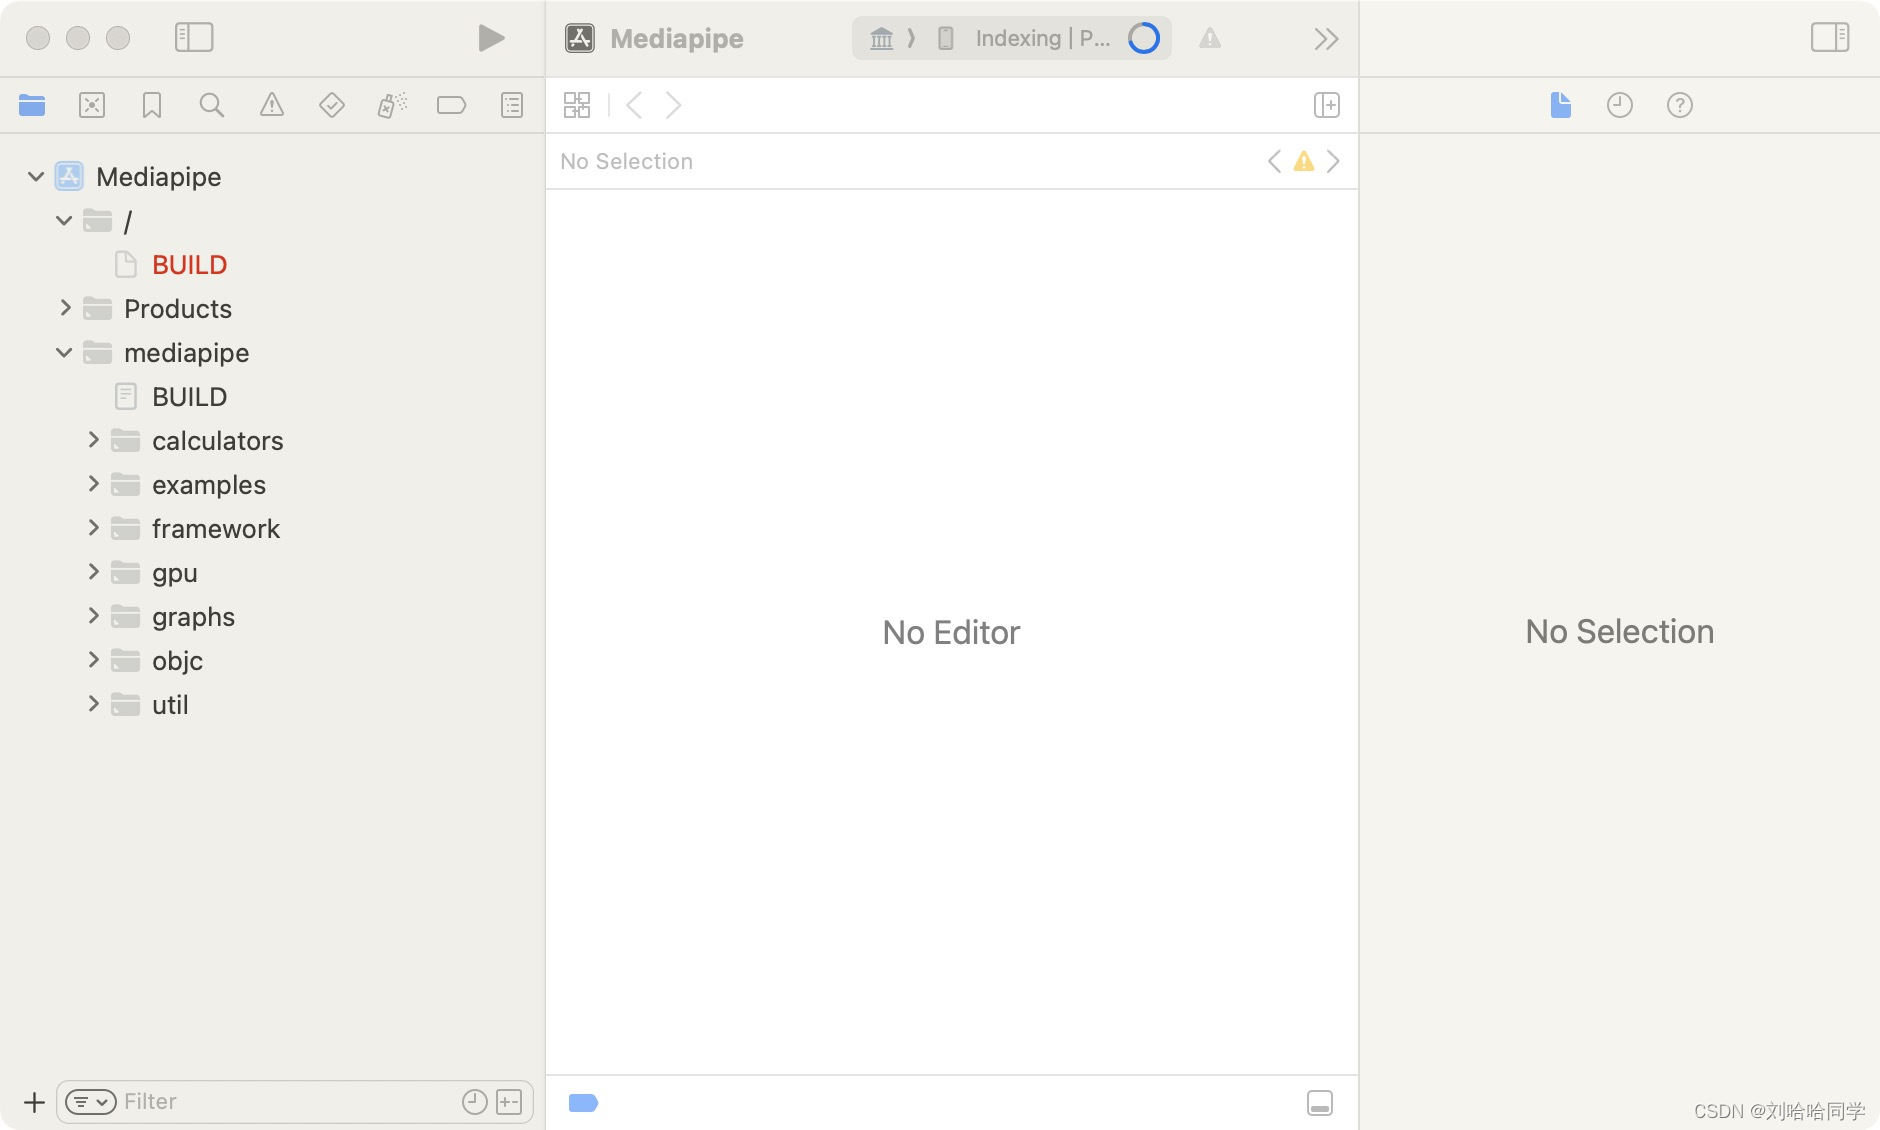Expand the Products folder
The image size is (1880, 1130).
[65, 308]
